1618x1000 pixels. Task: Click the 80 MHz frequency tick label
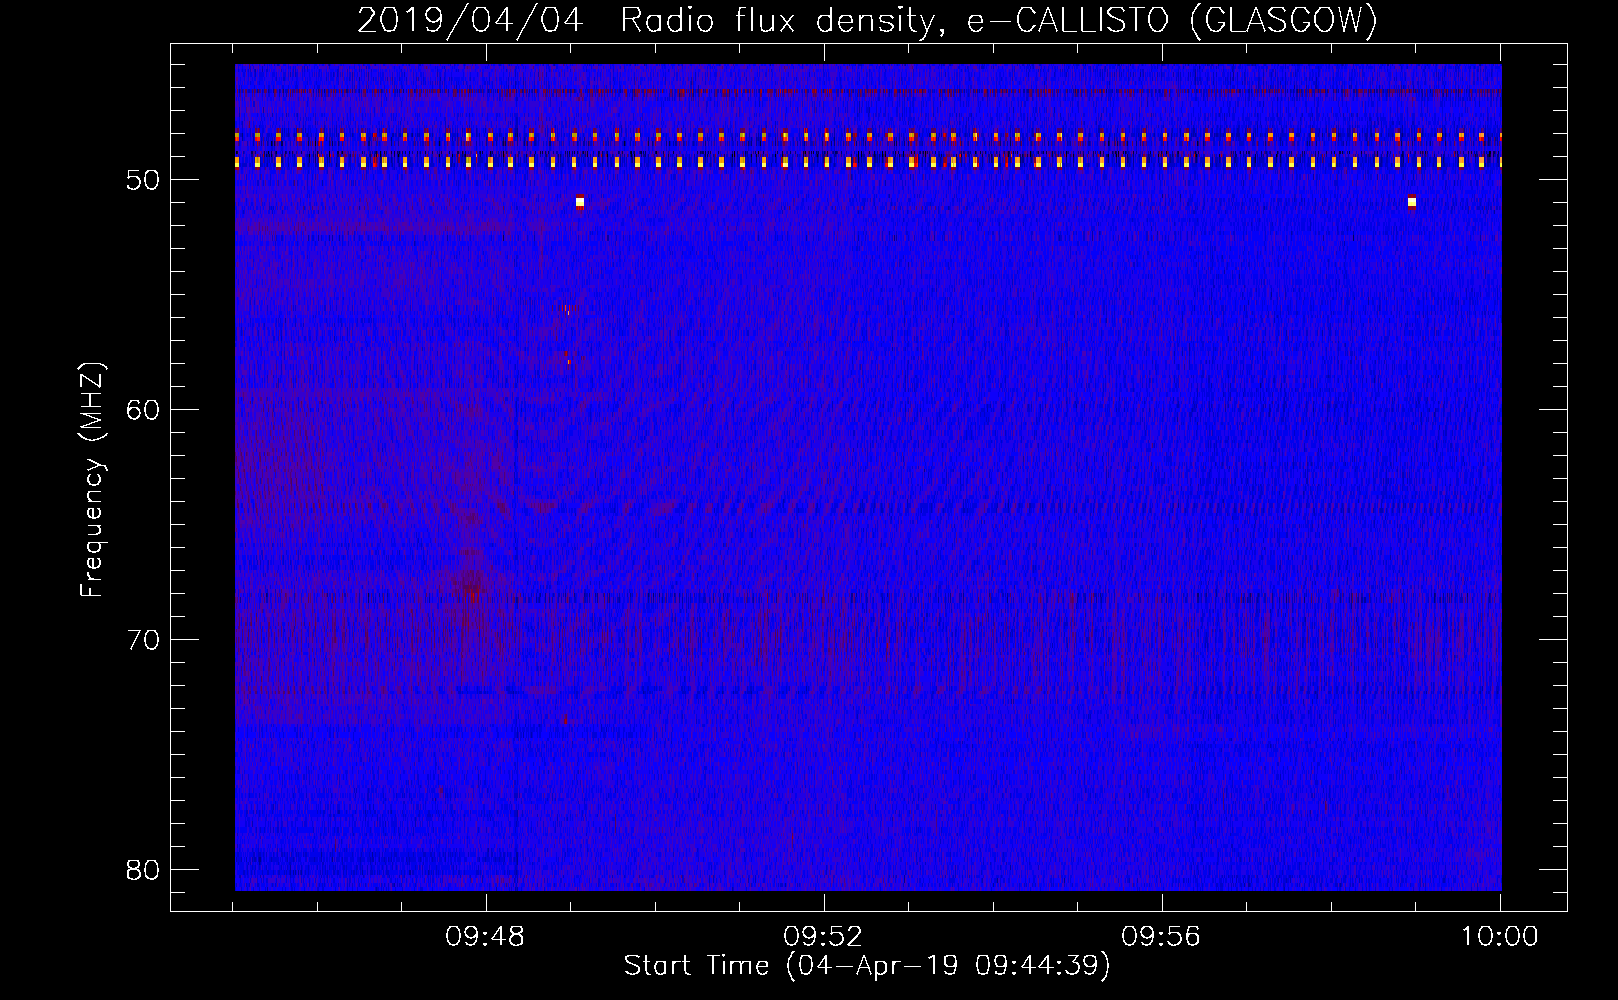tap(144, 870)
